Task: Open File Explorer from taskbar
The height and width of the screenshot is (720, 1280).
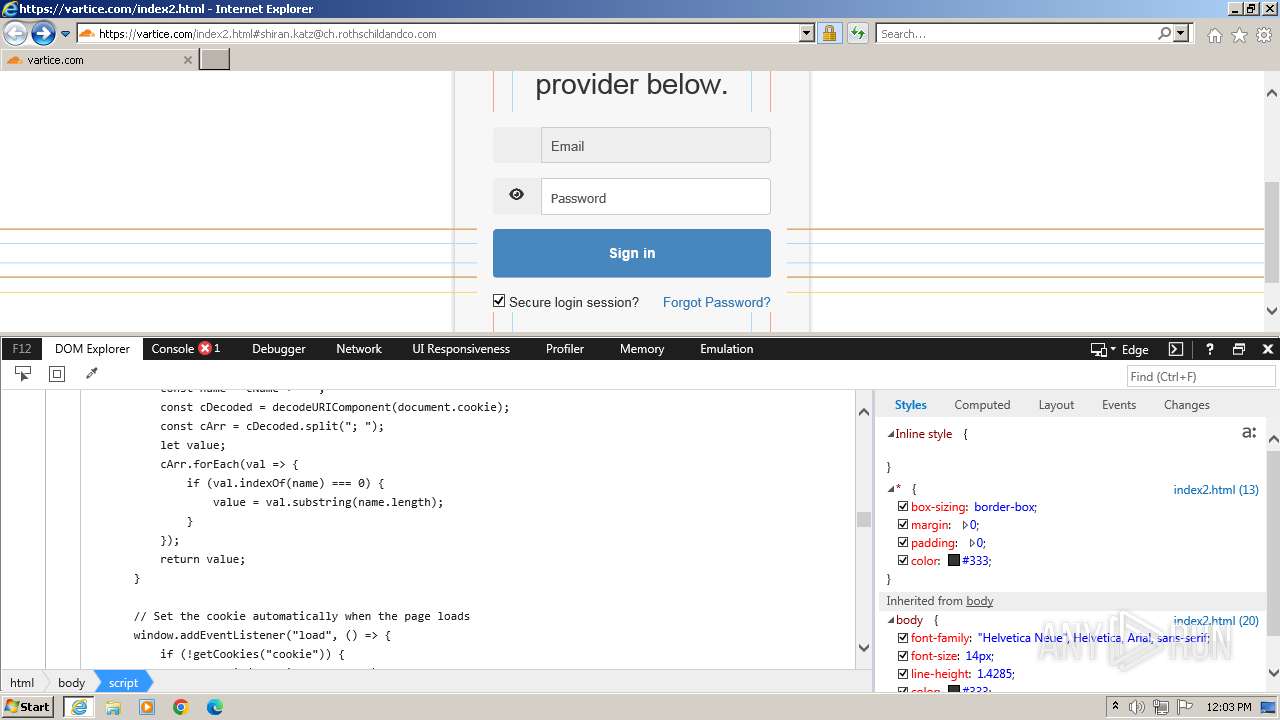Action: coord(113,707)
